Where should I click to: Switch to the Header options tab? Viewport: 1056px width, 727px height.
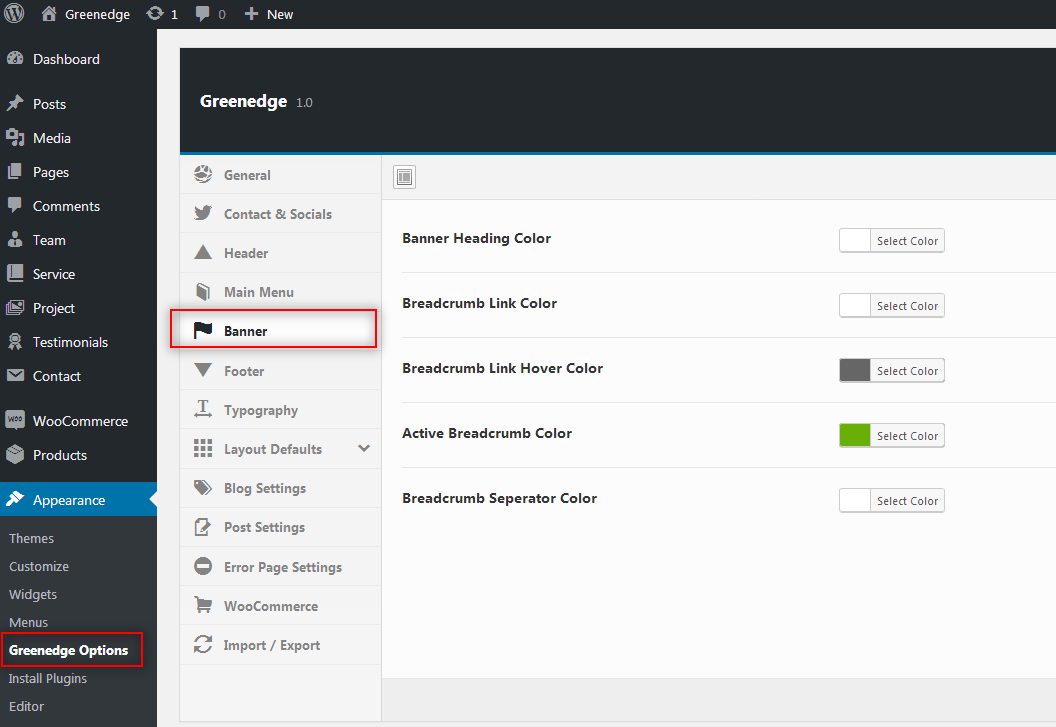[280, 253]
